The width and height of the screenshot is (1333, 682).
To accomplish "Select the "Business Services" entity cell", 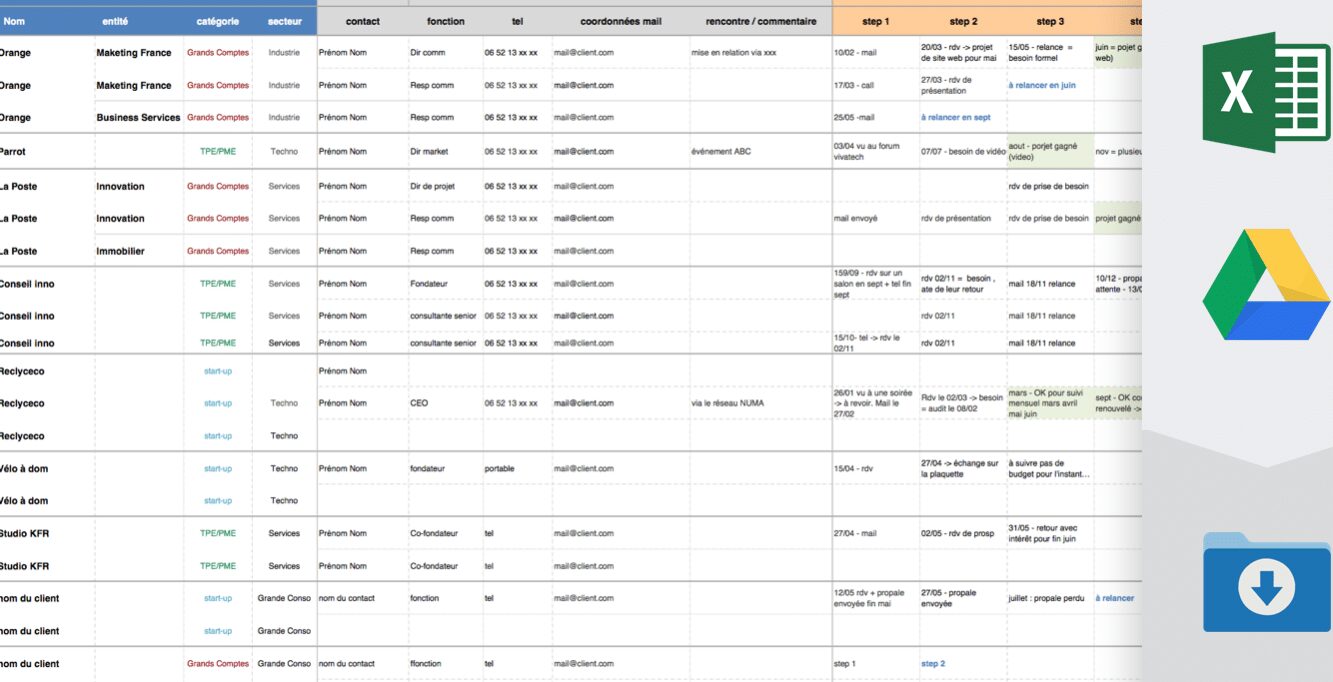I will click(139, 118).
